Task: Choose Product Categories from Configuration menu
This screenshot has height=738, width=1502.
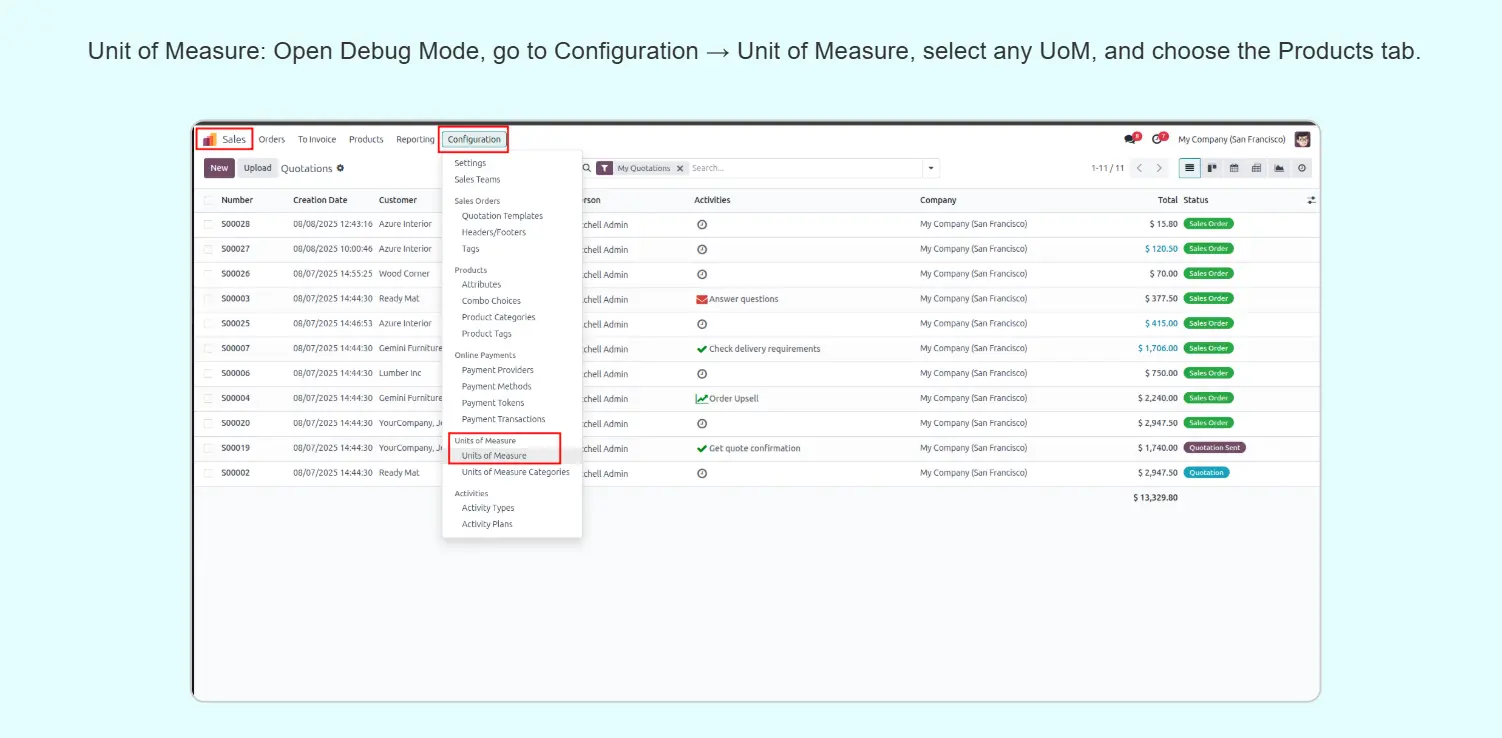Action: click(498, 317)
